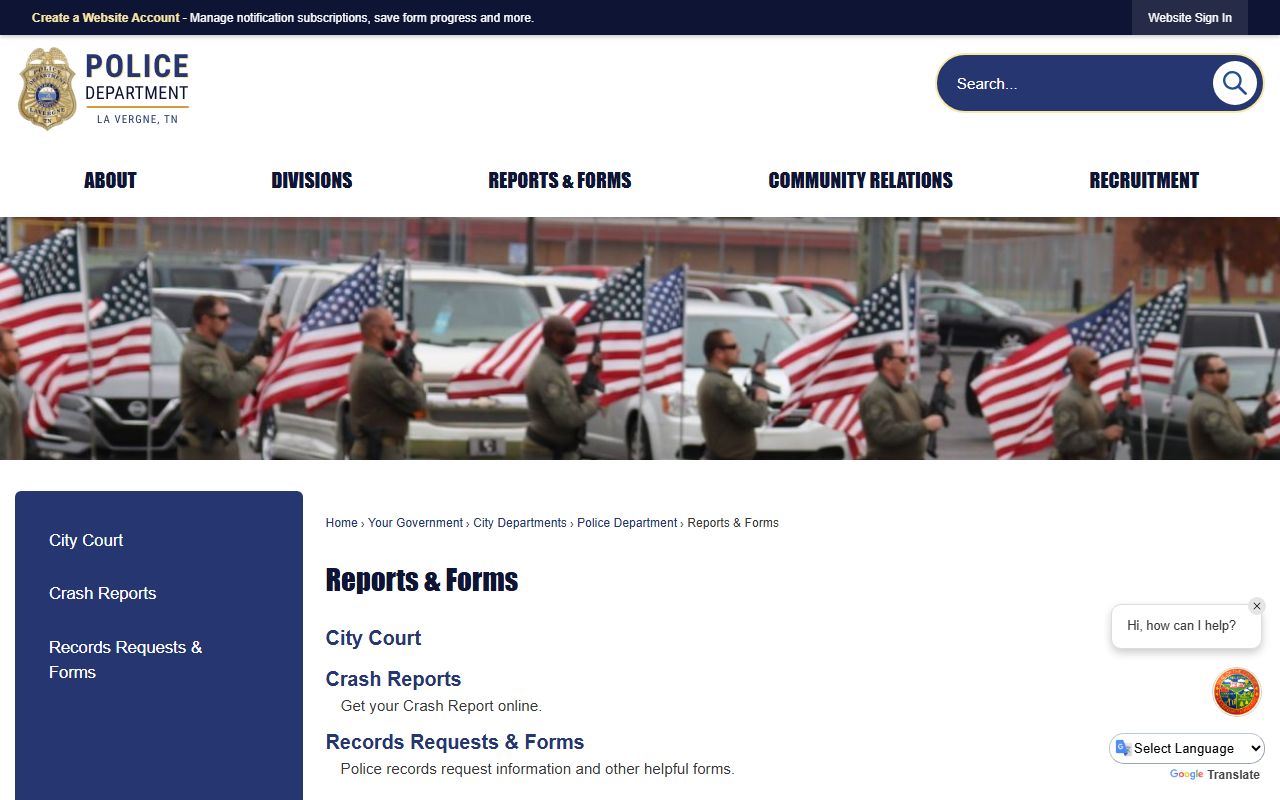Close the chat greeting bubble
Viewport: 1280px width, 800px height.
(x=1257, y=606)
